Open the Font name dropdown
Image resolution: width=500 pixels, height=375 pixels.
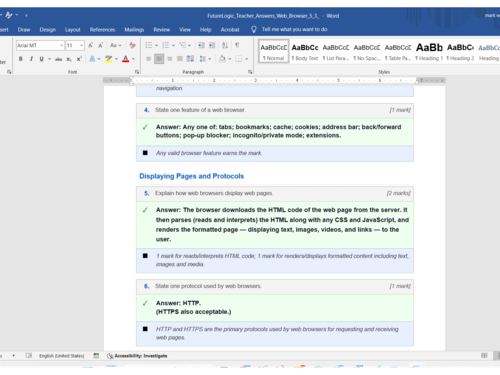click(x=62, y=45)
